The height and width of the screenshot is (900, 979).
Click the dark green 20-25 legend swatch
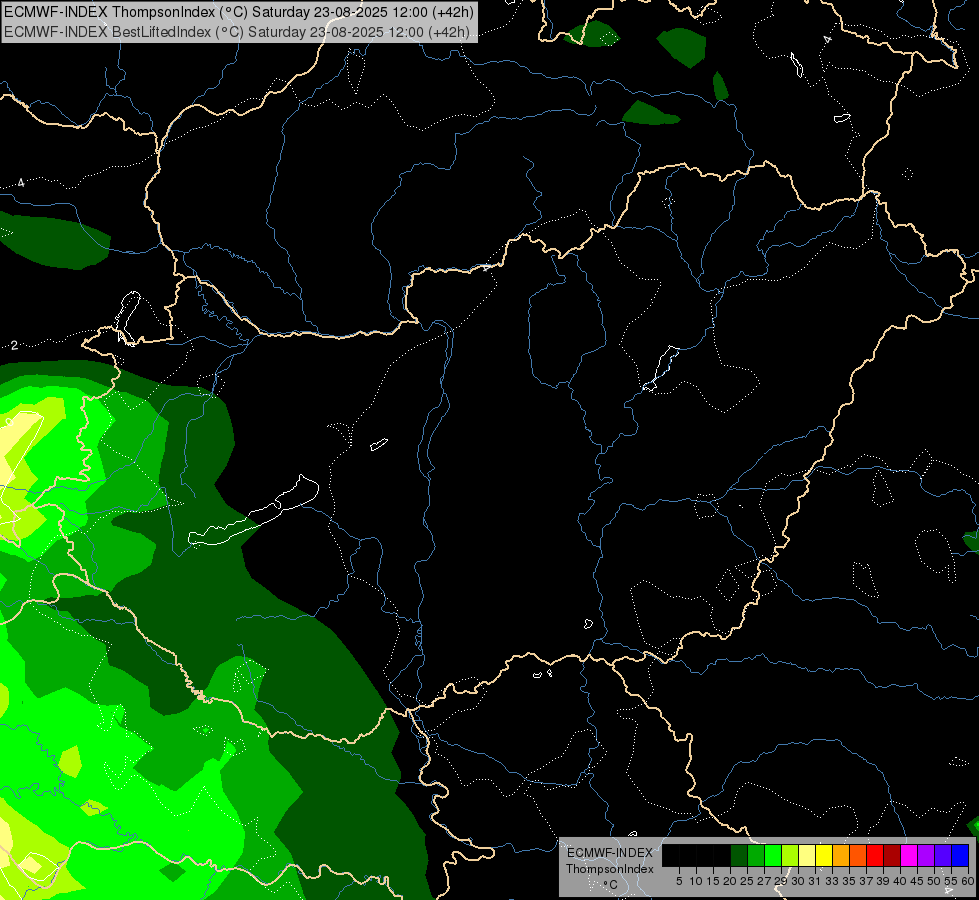(739, 855)
